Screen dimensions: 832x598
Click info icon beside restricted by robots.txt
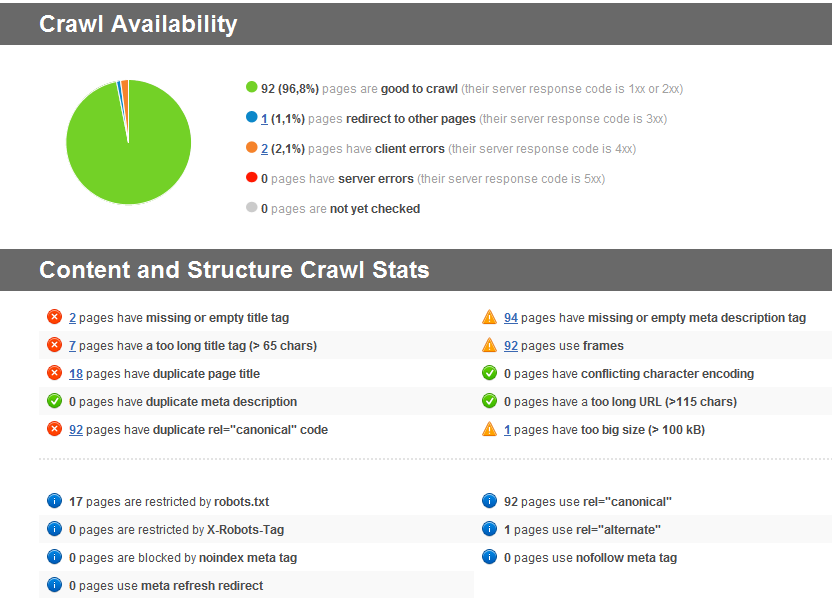55,501
